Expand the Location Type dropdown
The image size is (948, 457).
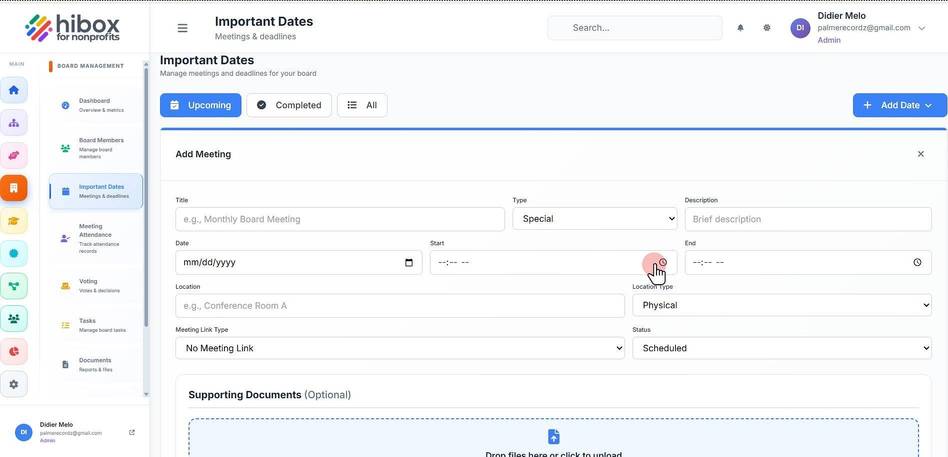coord(782,305)
